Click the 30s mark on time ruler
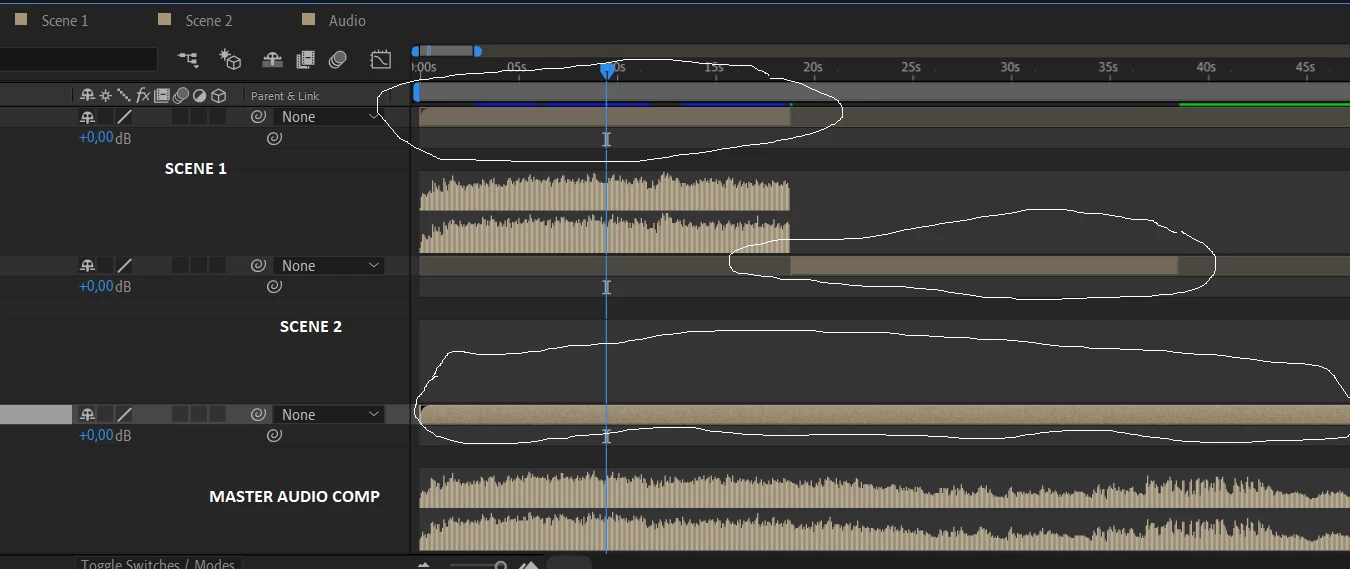The image size is (1350, 569). click(1009, 68)
